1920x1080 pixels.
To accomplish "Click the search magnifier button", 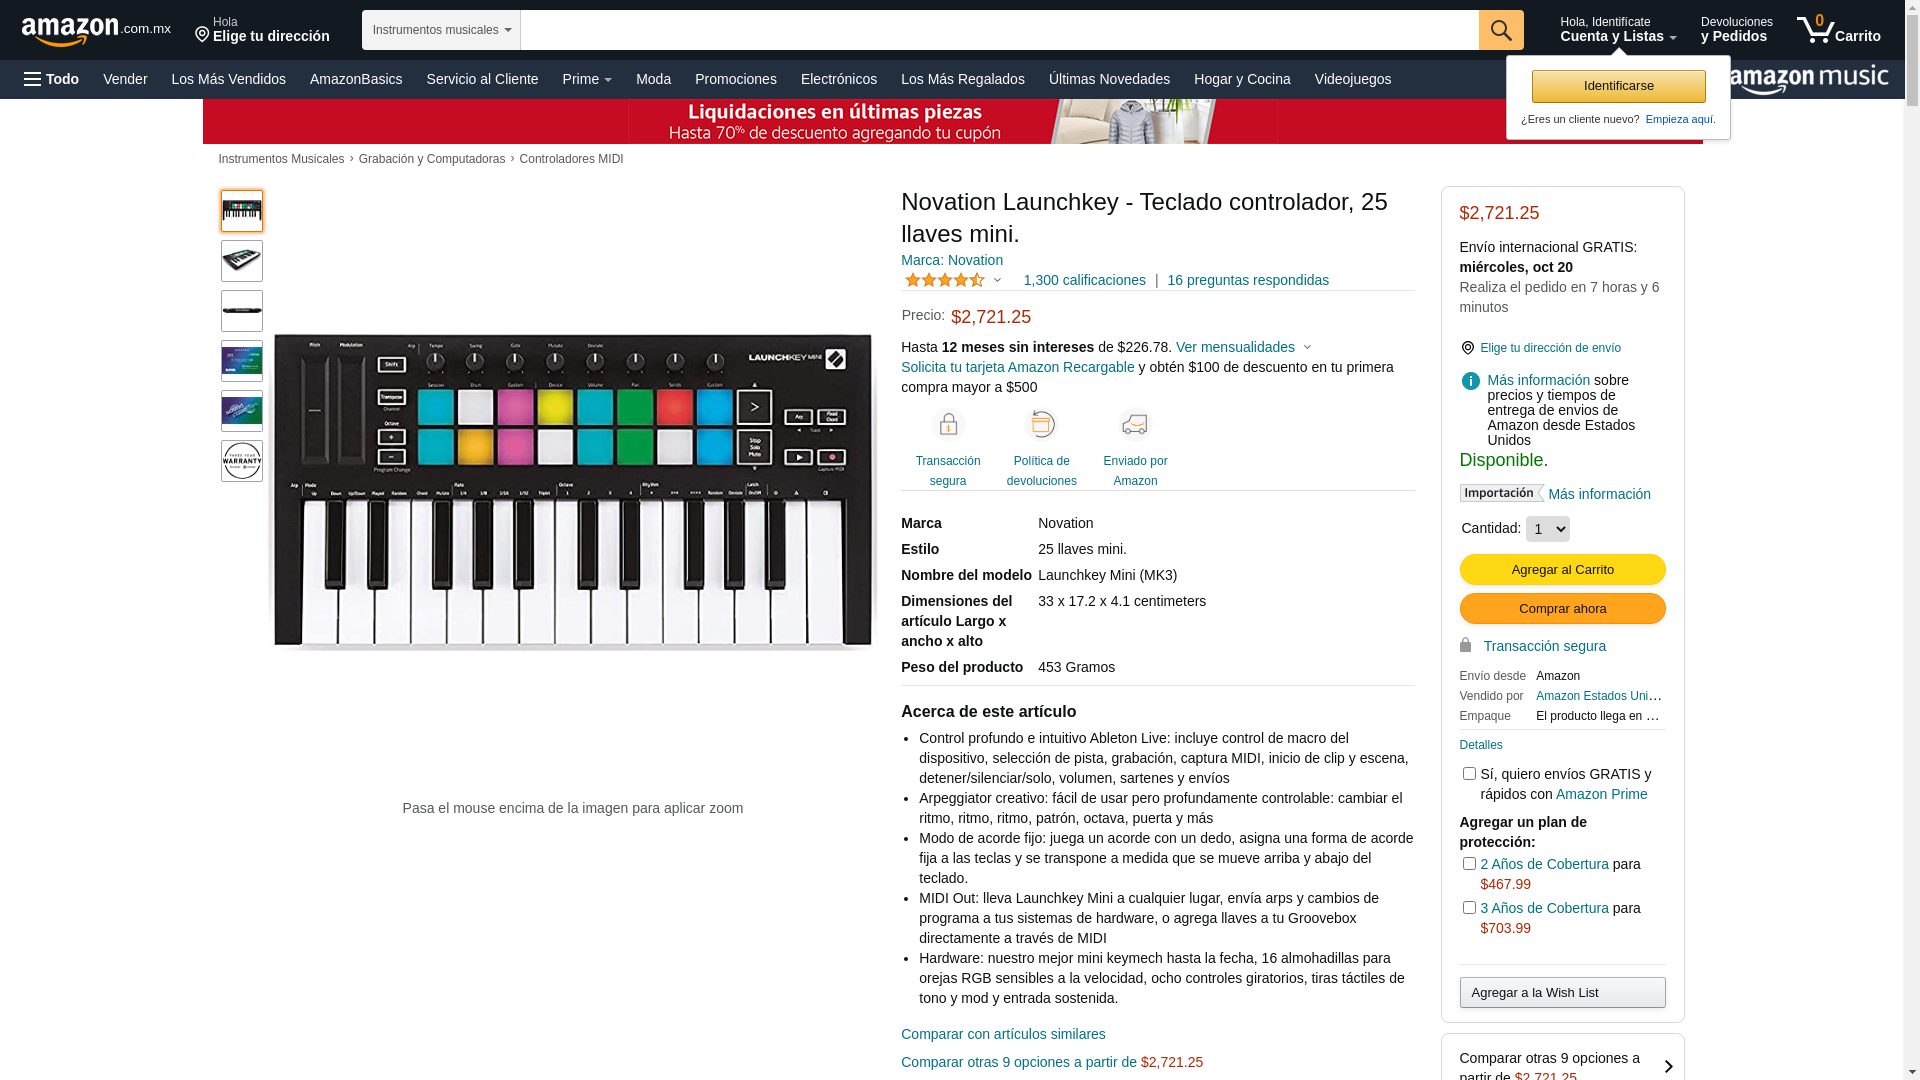I will click(1500, 30).
